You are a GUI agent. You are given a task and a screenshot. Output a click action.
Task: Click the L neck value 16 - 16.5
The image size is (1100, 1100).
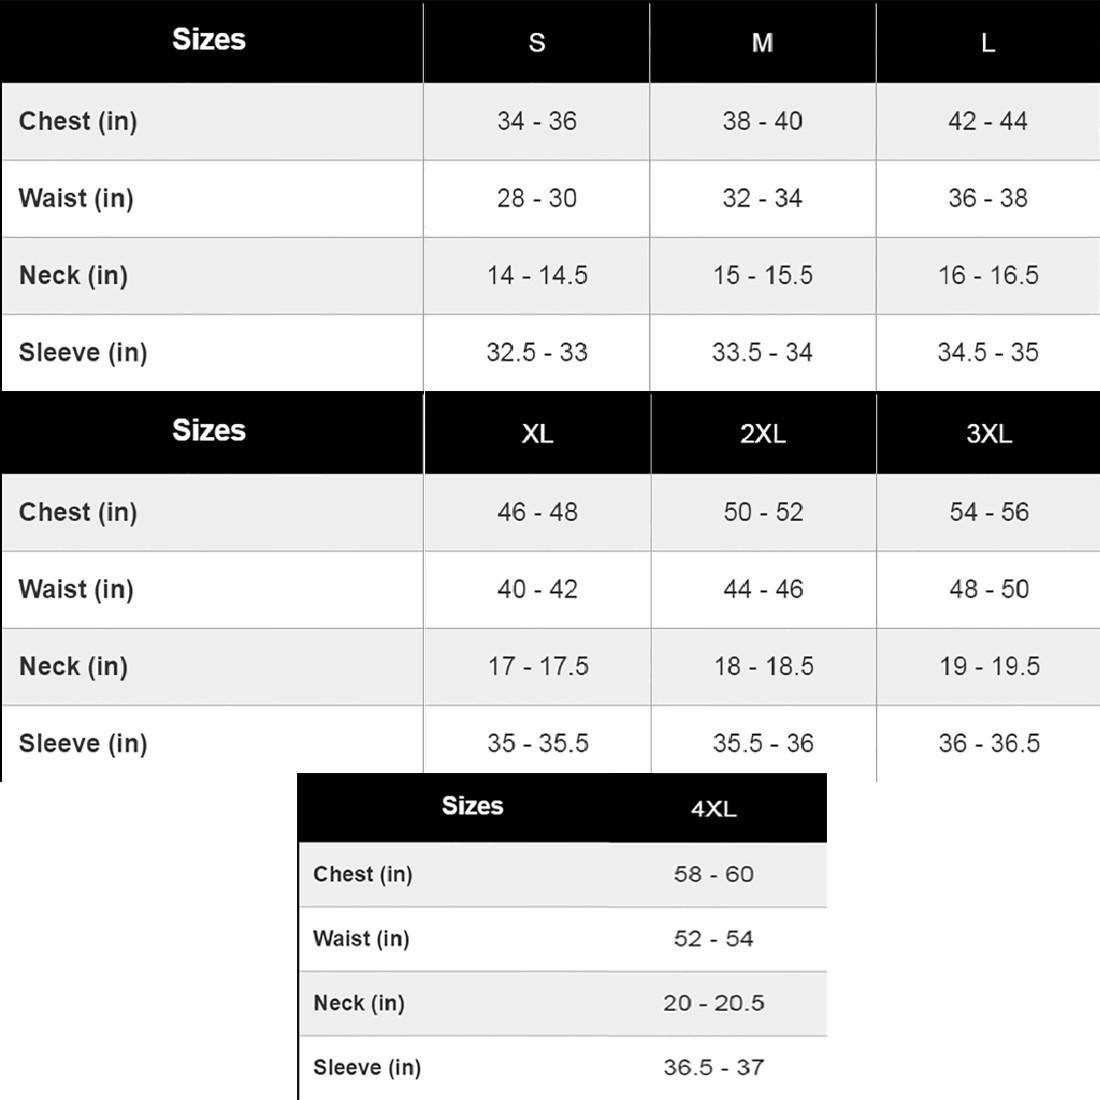pos(988,275)
